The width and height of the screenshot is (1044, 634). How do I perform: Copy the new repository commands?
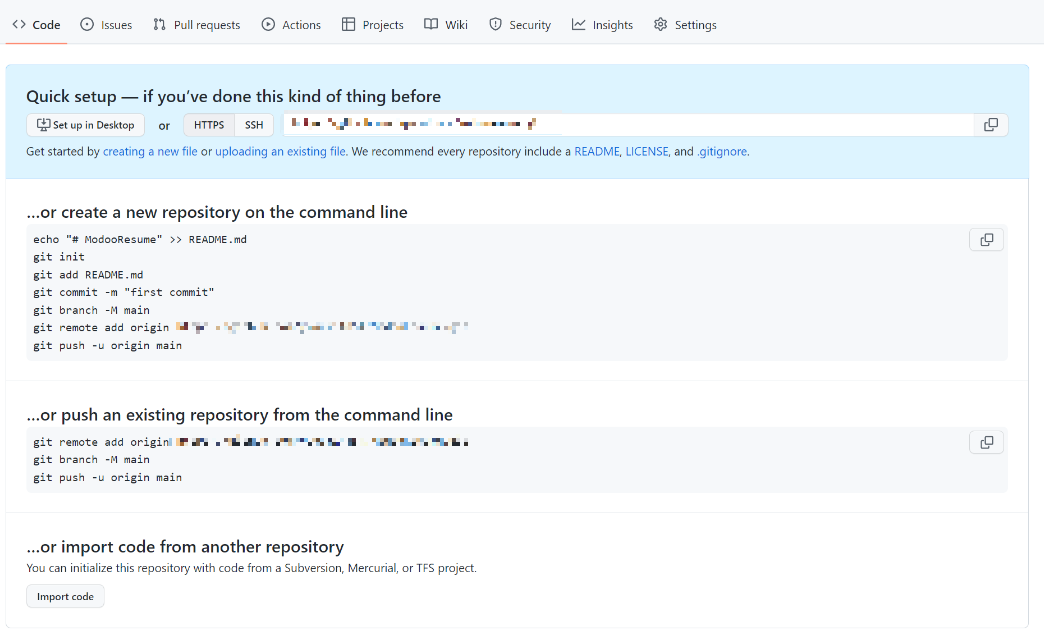click(x=987, y=240)
